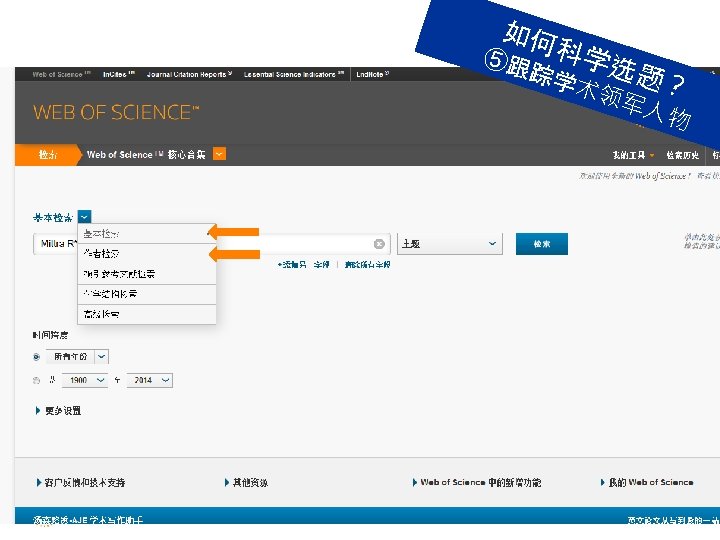Expand 客户反馈和技术支持 section
The width and height of the screenshot is (720, 540).
(81, 483)
